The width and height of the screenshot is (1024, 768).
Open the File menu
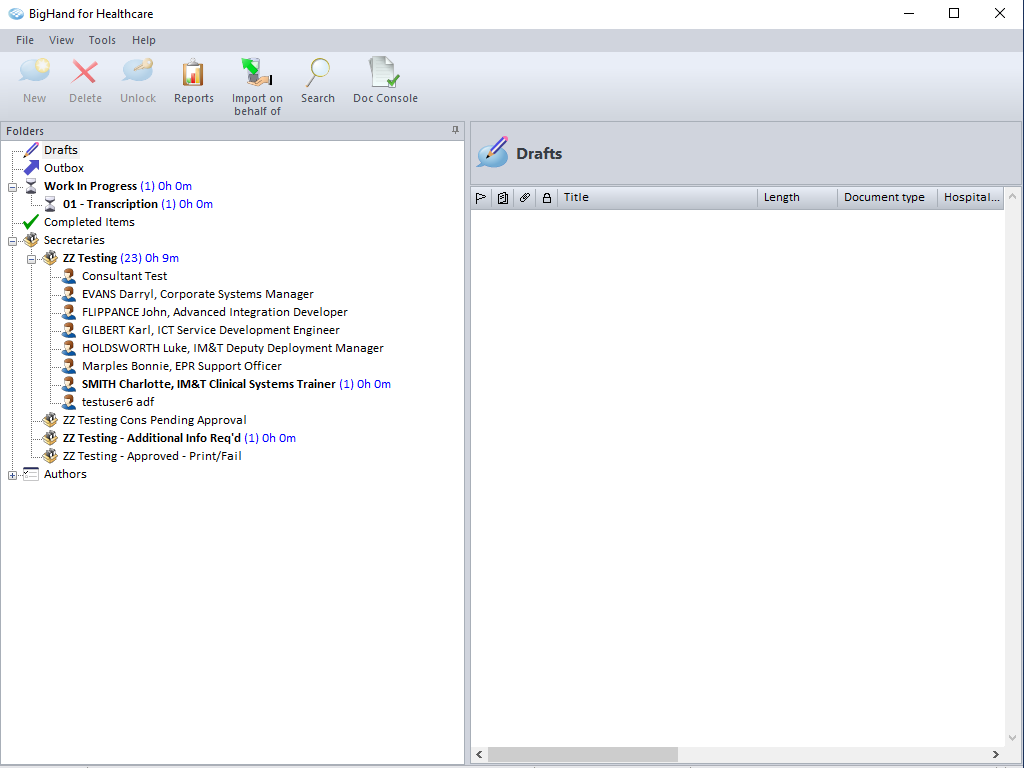click(25, 40)
